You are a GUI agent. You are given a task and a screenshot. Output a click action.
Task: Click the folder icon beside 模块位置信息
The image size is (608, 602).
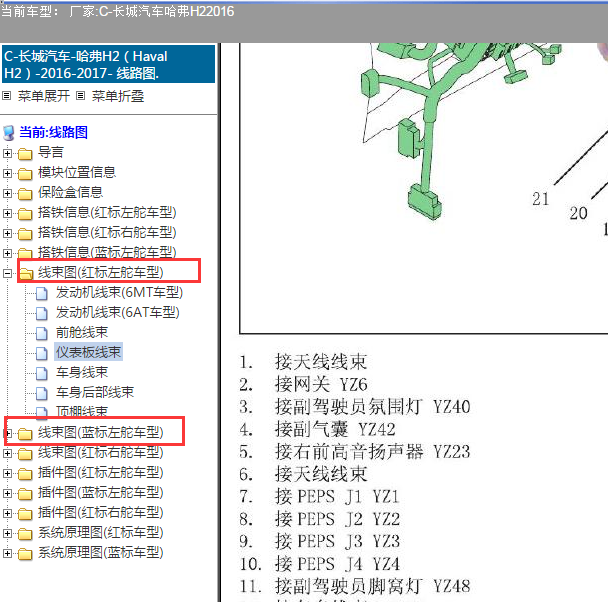25,174
